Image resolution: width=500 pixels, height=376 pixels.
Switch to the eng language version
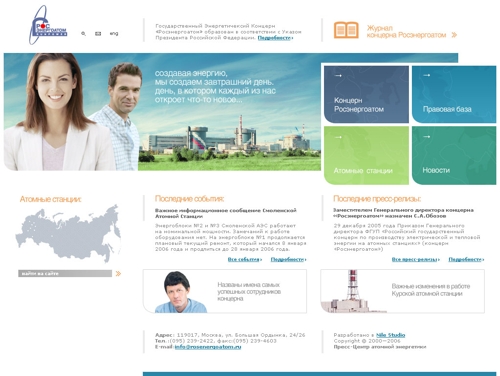pyautogui.click(x=114, y=34)
